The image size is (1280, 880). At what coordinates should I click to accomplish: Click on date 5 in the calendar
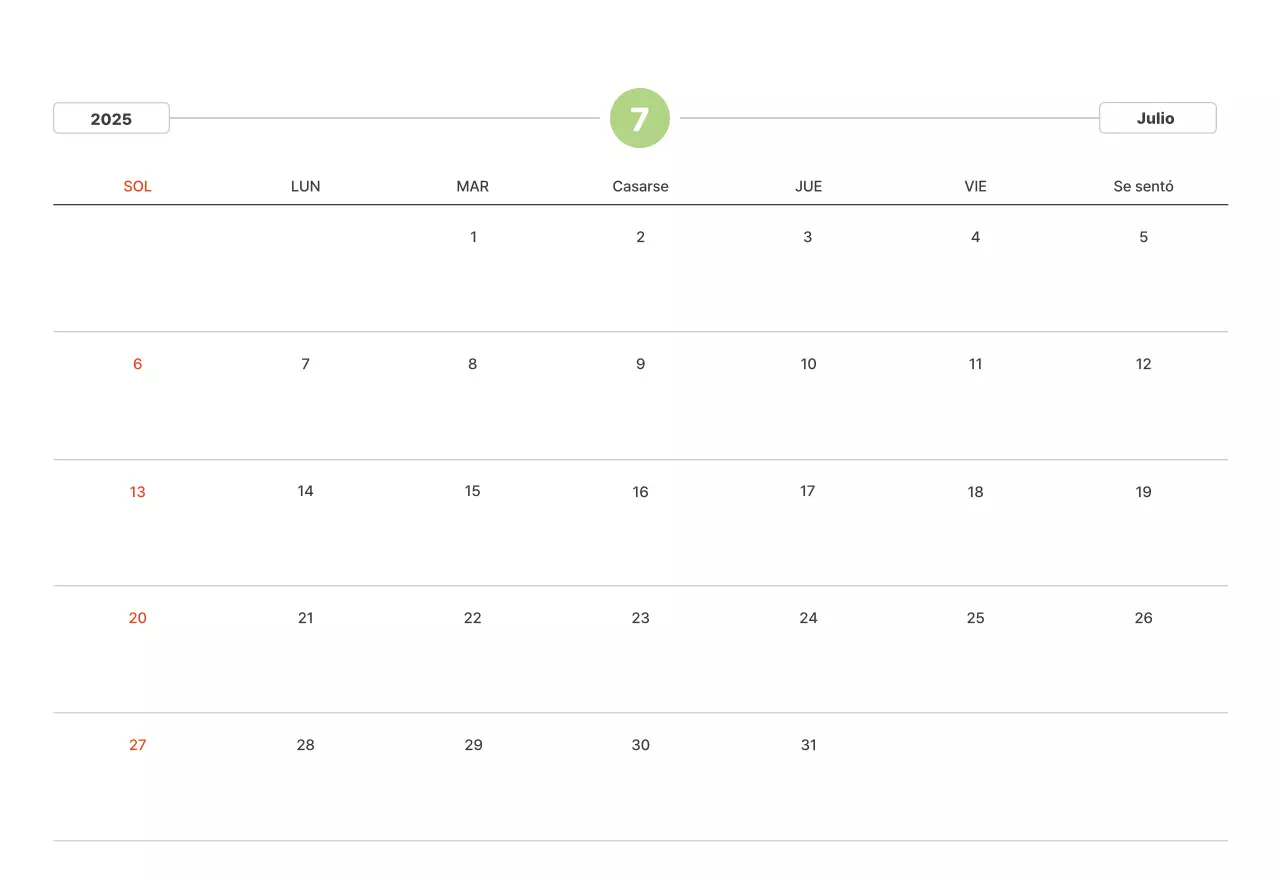(x=1143, y=237)
